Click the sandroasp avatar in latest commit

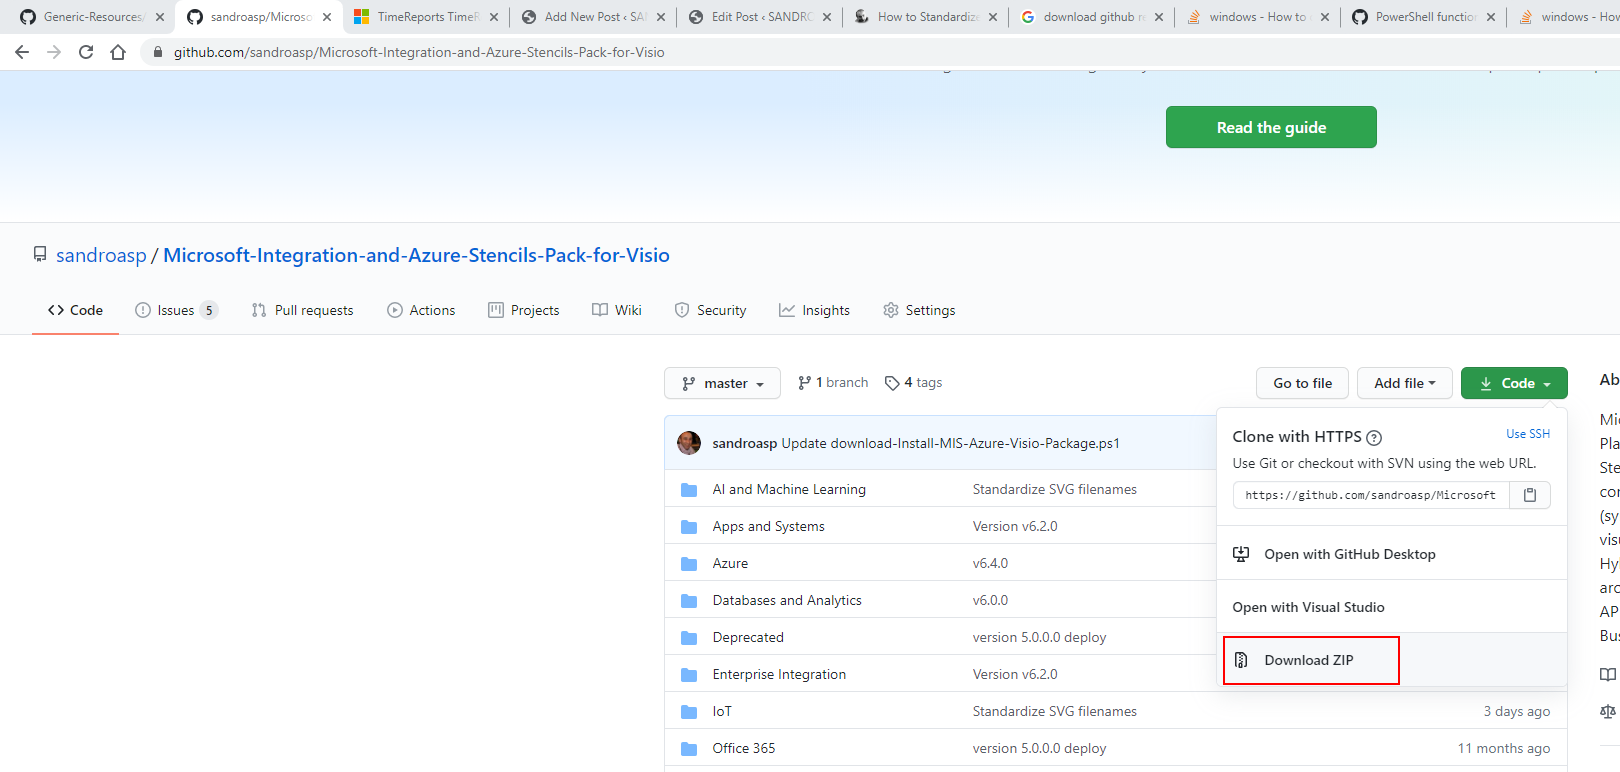(x=689, y=443)
